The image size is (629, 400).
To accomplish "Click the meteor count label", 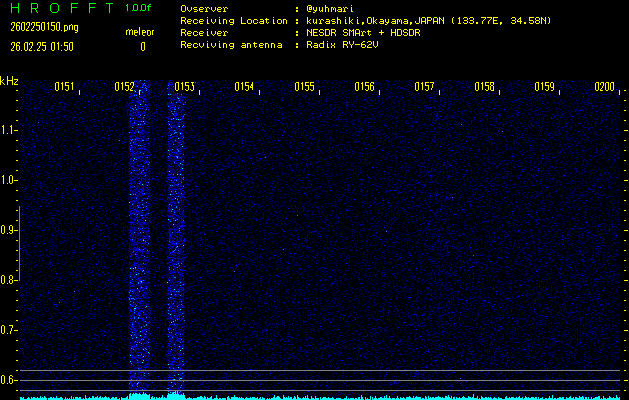I will 139,33.
